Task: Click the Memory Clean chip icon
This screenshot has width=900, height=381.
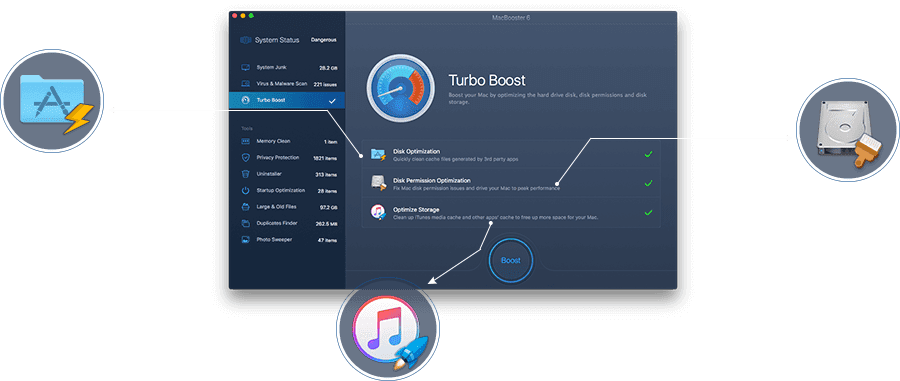Action: (x=246, y=141)
